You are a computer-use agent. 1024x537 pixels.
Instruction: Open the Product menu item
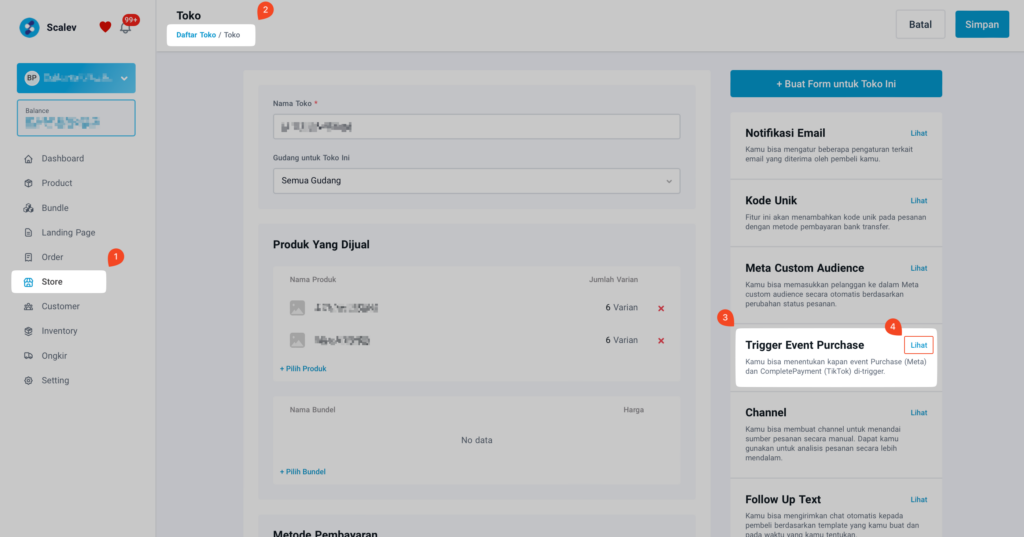[59, 184]
